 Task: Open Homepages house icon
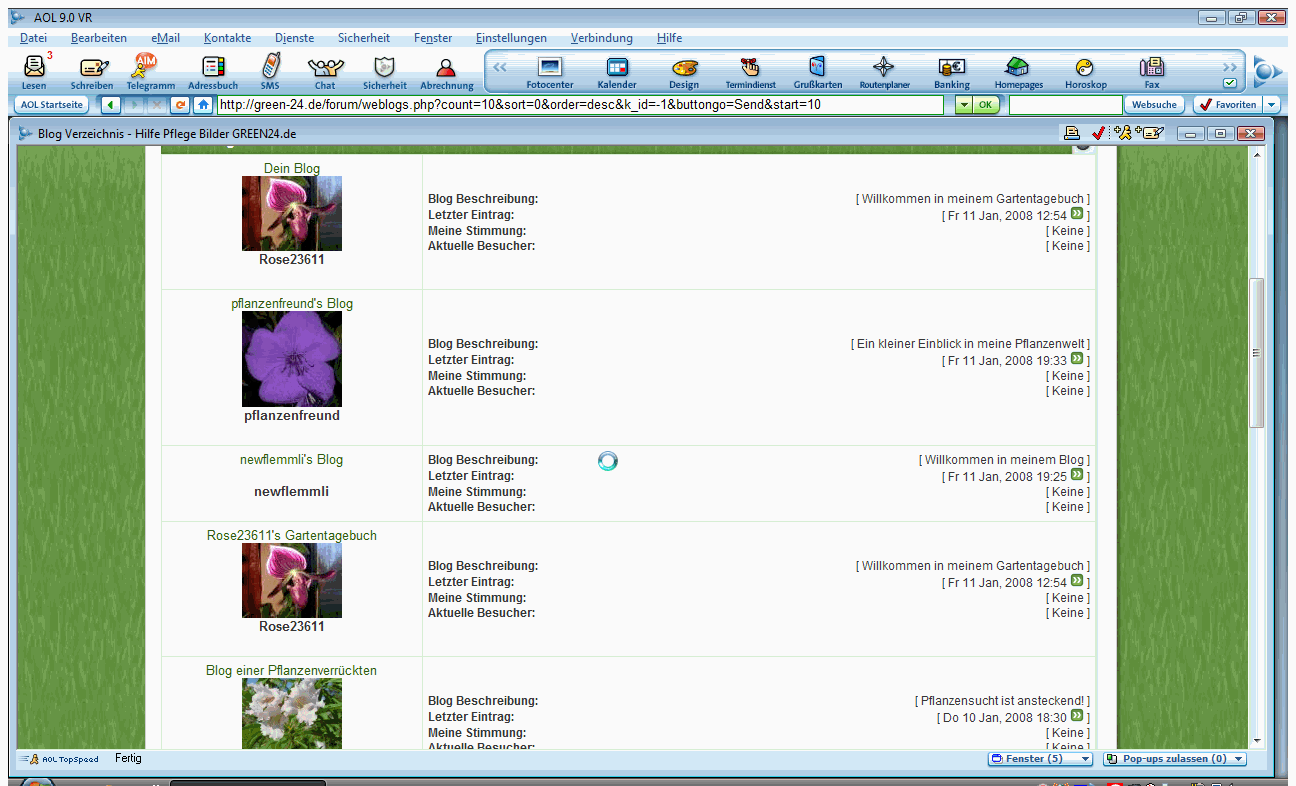1017,73
